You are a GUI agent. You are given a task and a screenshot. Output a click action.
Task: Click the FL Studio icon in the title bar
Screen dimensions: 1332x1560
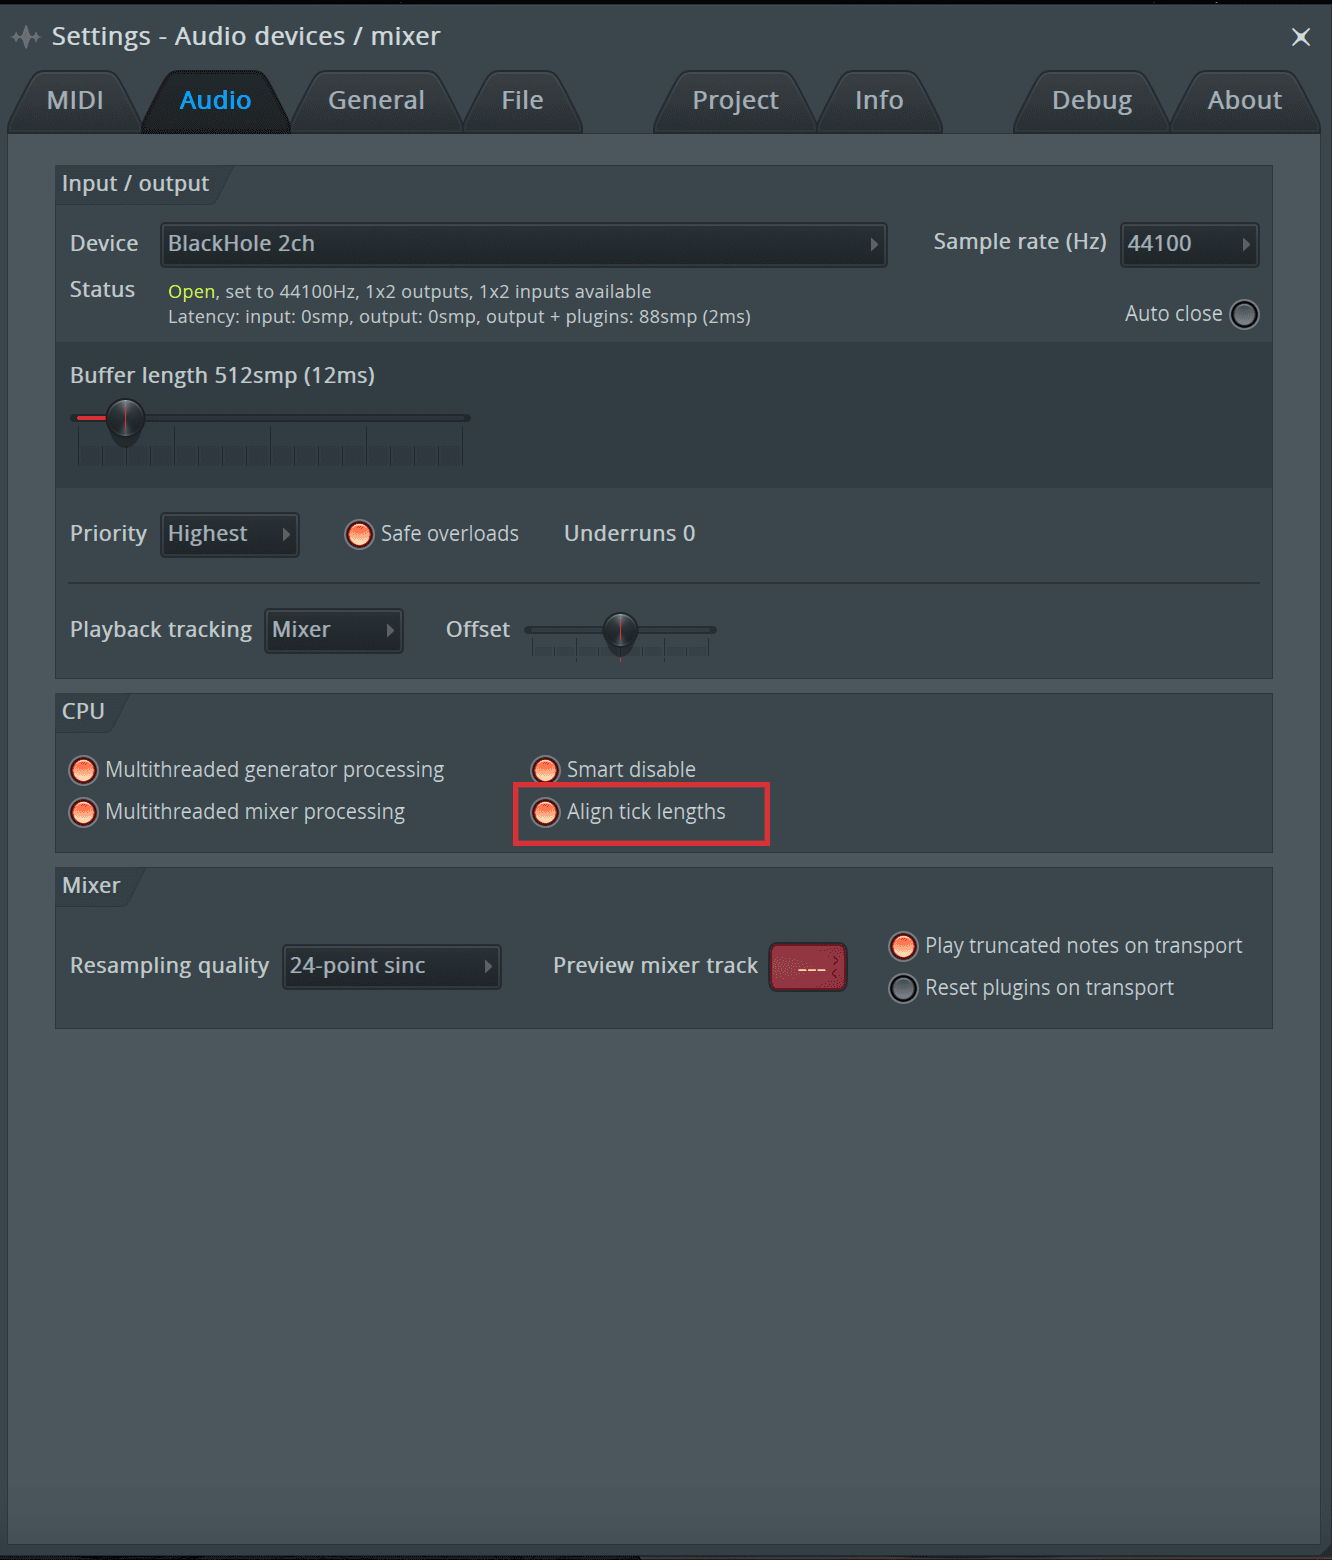coord(25,35)
